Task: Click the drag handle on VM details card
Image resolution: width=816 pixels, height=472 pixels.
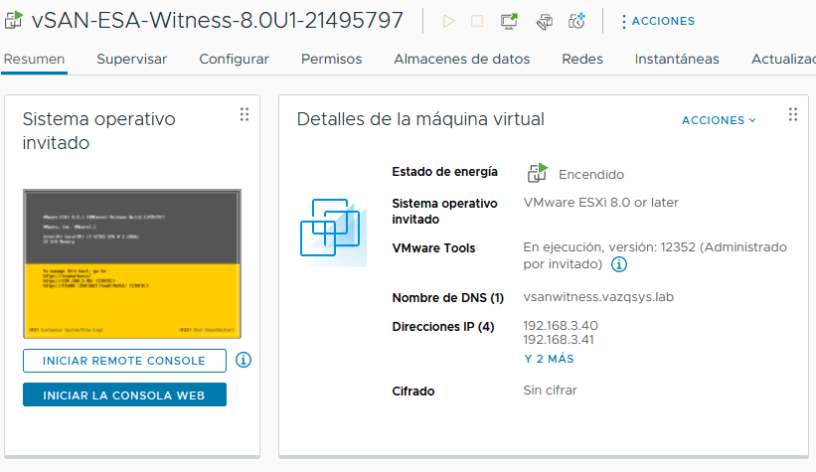Action: coord(793,115)
